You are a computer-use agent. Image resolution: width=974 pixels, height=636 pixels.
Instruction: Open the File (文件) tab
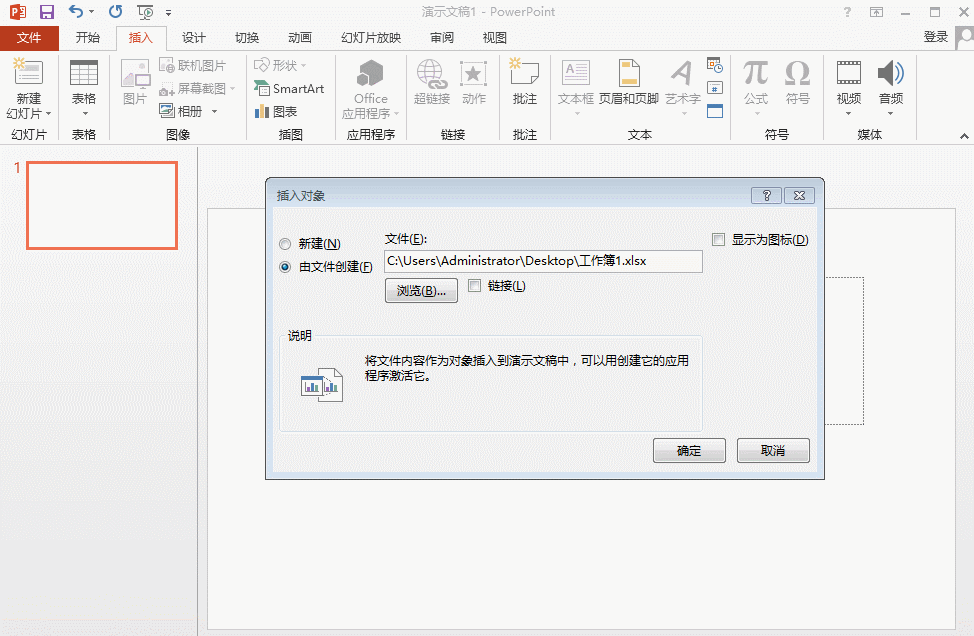(x=29, y=38)
